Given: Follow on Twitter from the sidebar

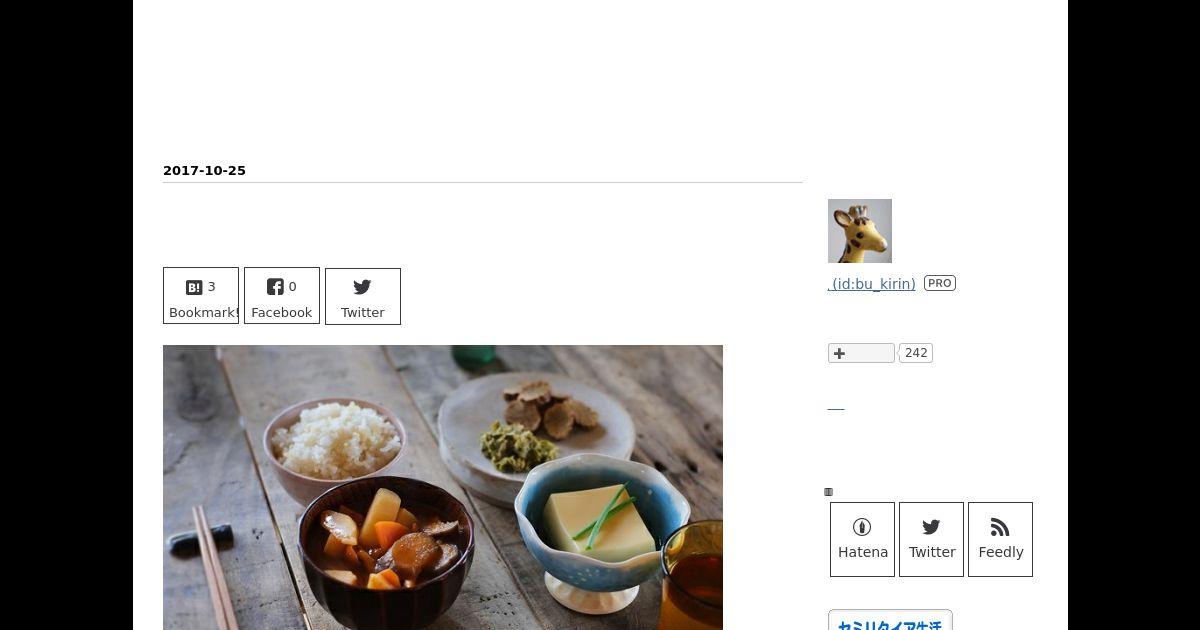Looking at the screenshot, I should 931,539.
